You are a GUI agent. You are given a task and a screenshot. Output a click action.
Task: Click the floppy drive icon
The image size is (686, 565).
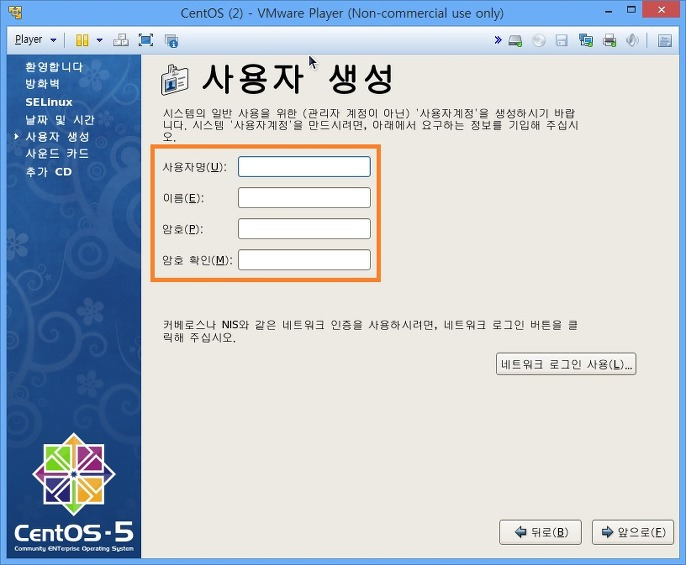[x=561, y=41]
